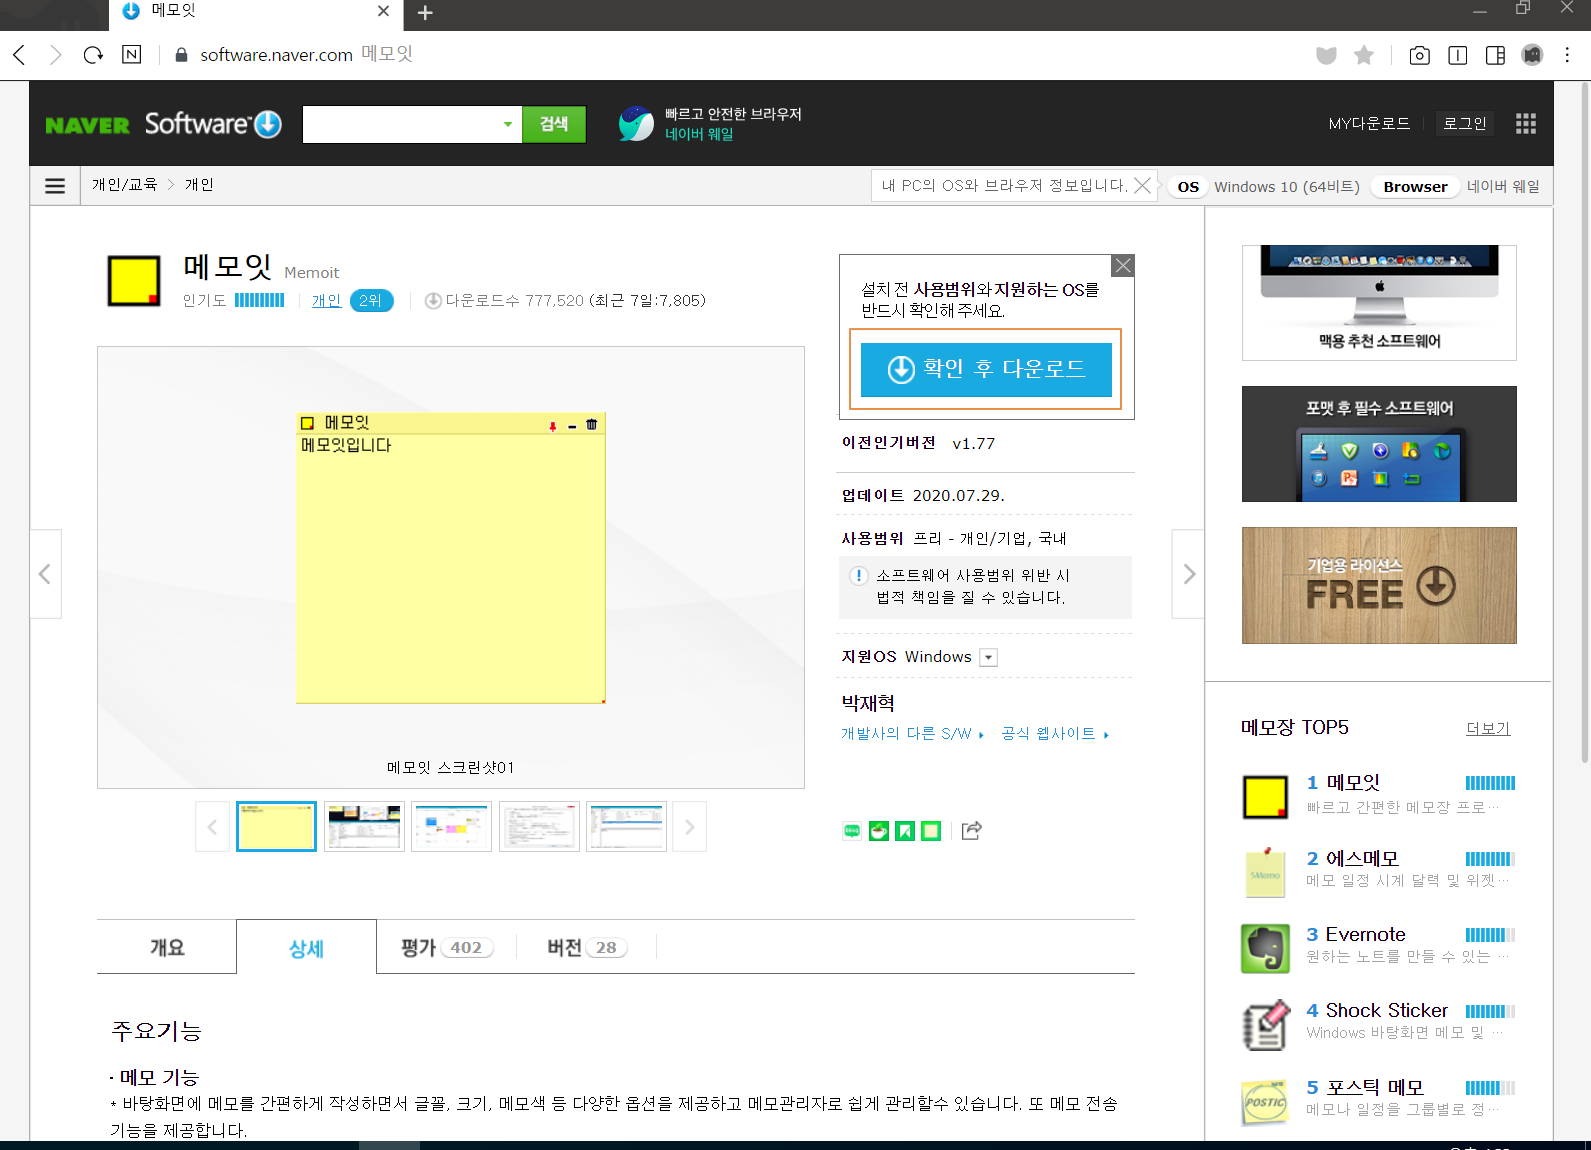Go to previous thumbnail page
1591x1150 pixels.
pos(212,827)
